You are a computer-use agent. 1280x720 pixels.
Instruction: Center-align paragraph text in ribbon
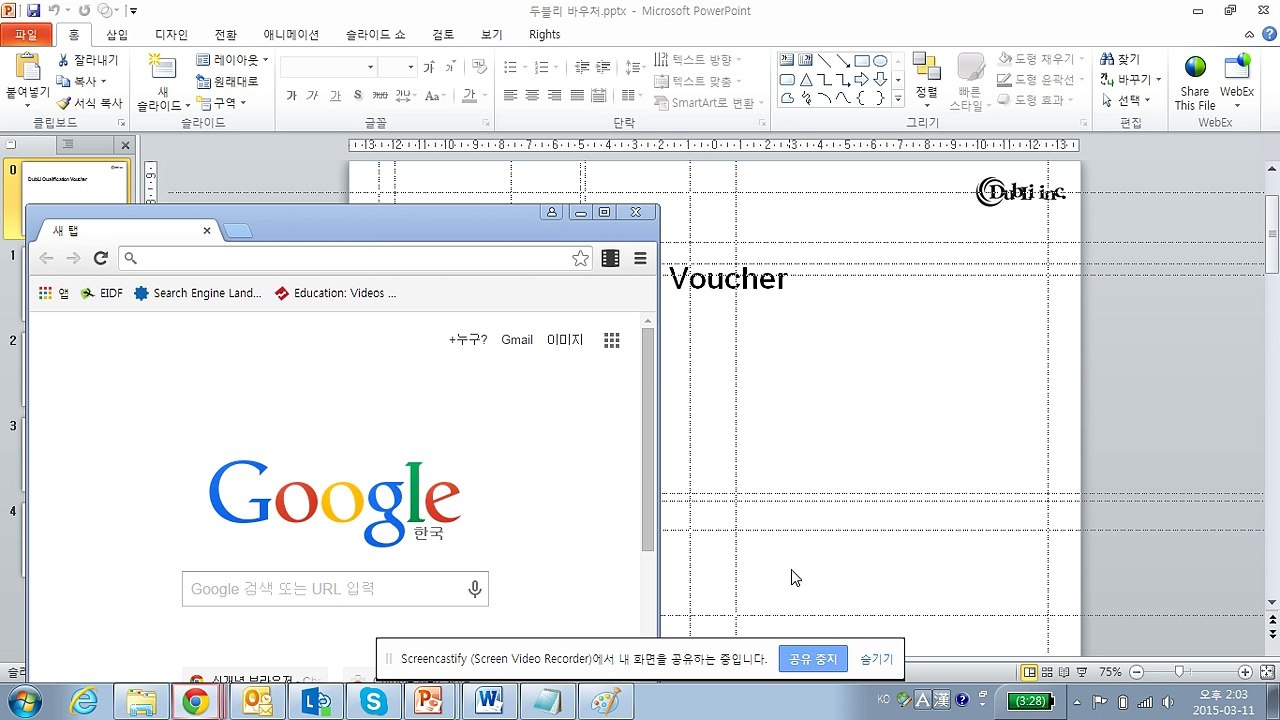tap(532, 96)
